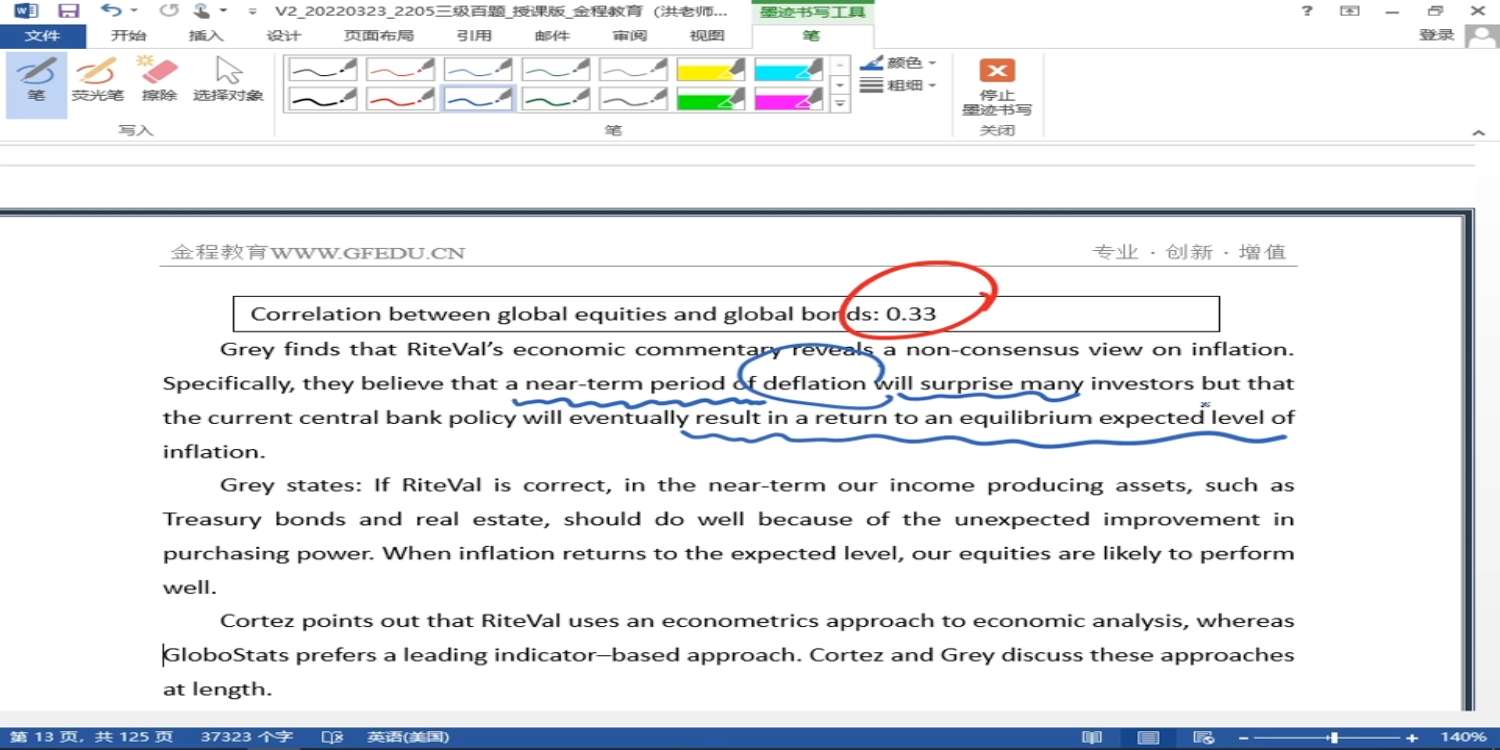This screenshot has height=750, width=1500.
Task: Stop inking with the 停止墨迹书写 button
Action: coord(997,88)
